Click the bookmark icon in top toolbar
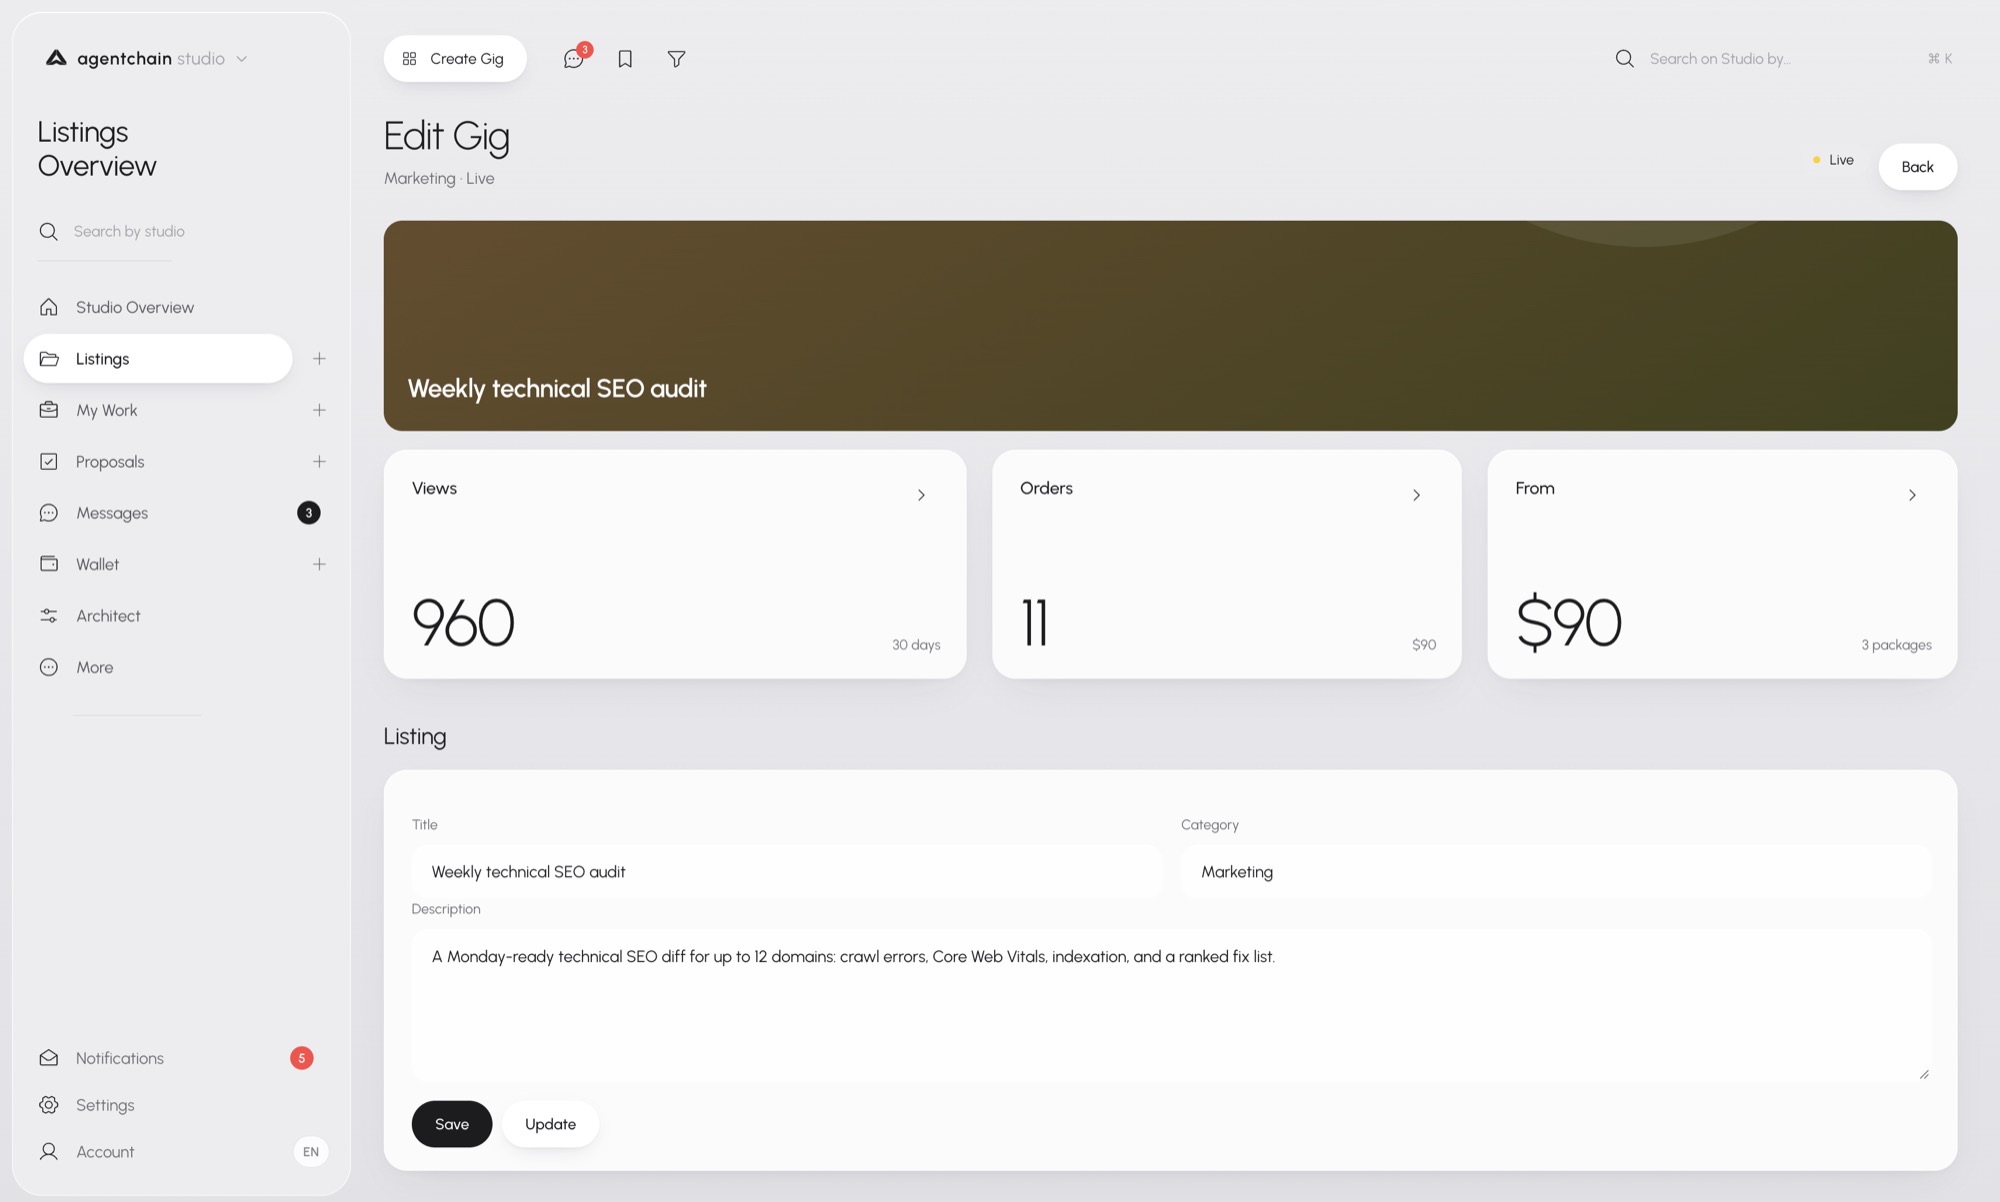This screenshot has height=1202, width=2000. pos(625,59)
